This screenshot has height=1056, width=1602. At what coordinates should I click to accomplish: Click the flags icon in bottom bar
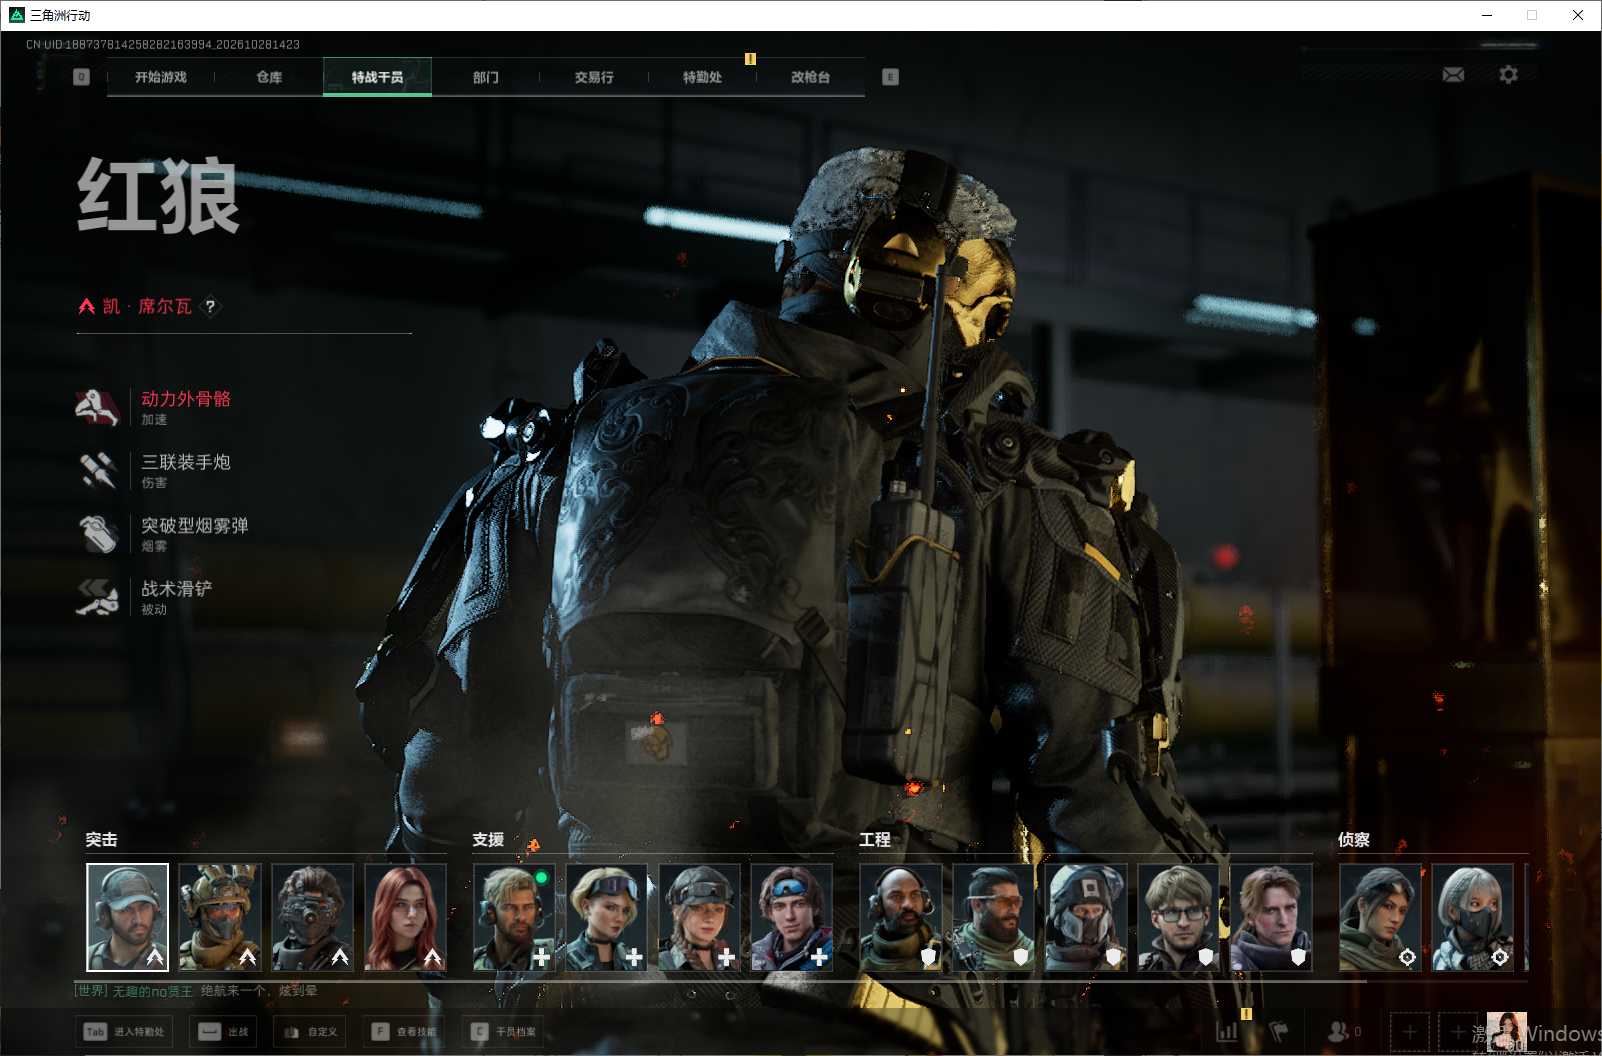point(1279,1031)
